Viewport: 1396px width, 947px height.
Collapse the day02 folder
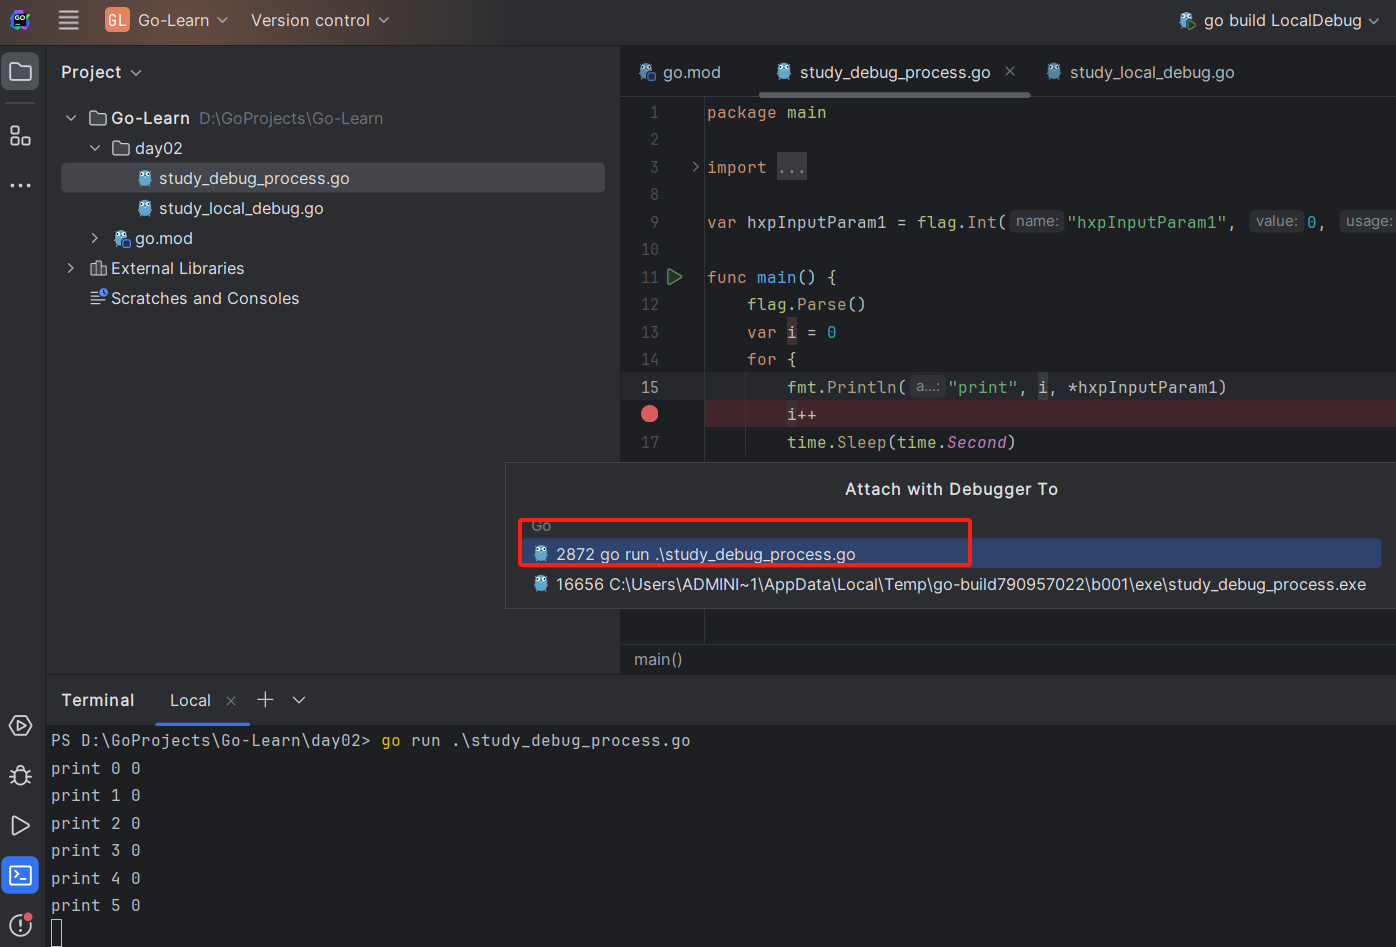pos(95,148)
